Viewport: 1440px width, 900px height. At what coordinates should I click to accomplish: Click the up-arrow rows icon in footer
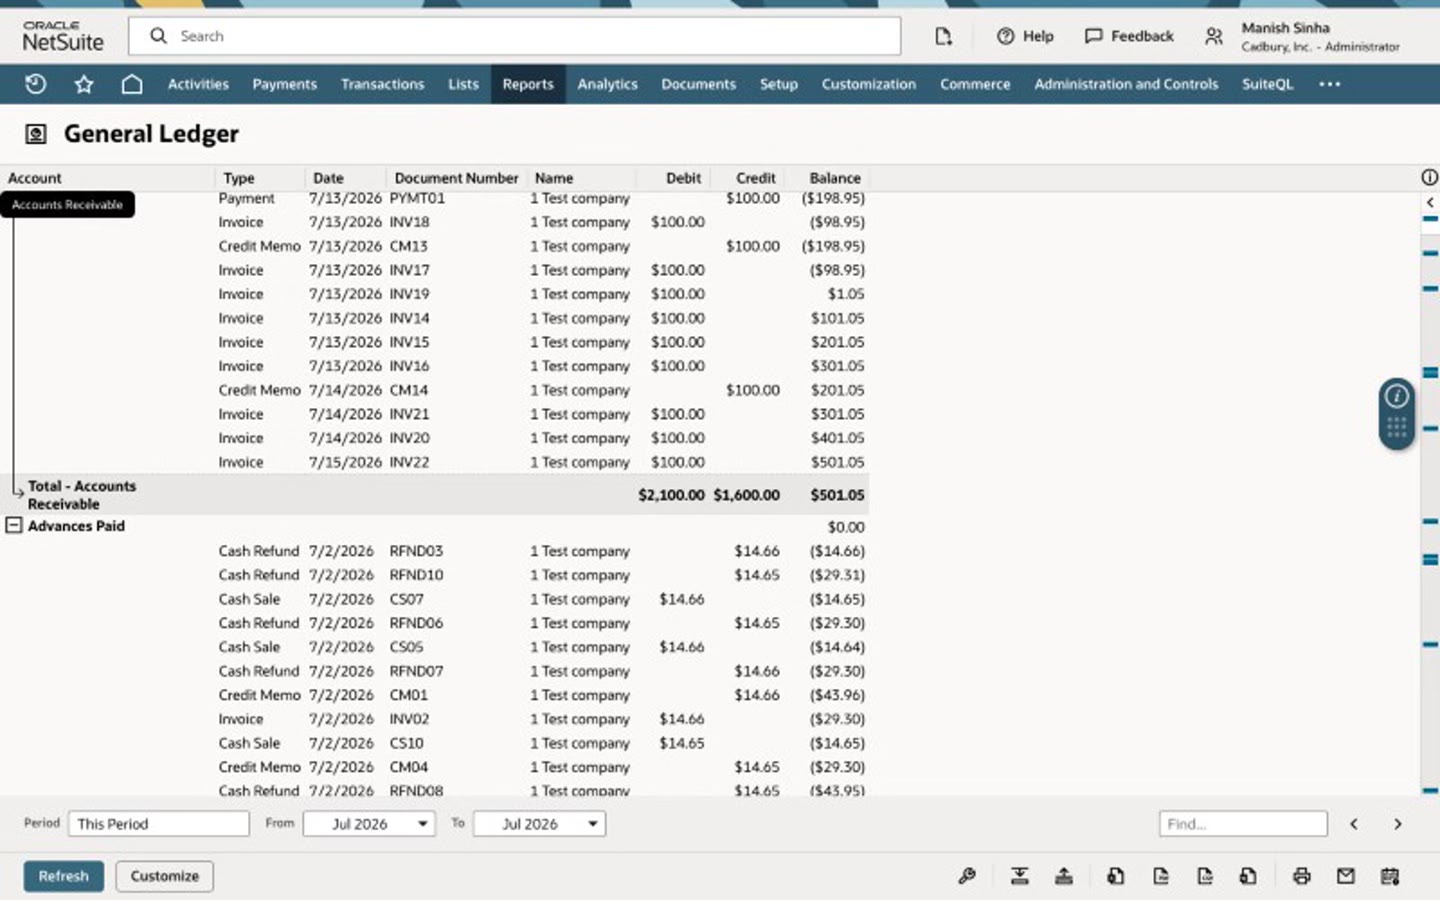click(x=1064, y=876)
